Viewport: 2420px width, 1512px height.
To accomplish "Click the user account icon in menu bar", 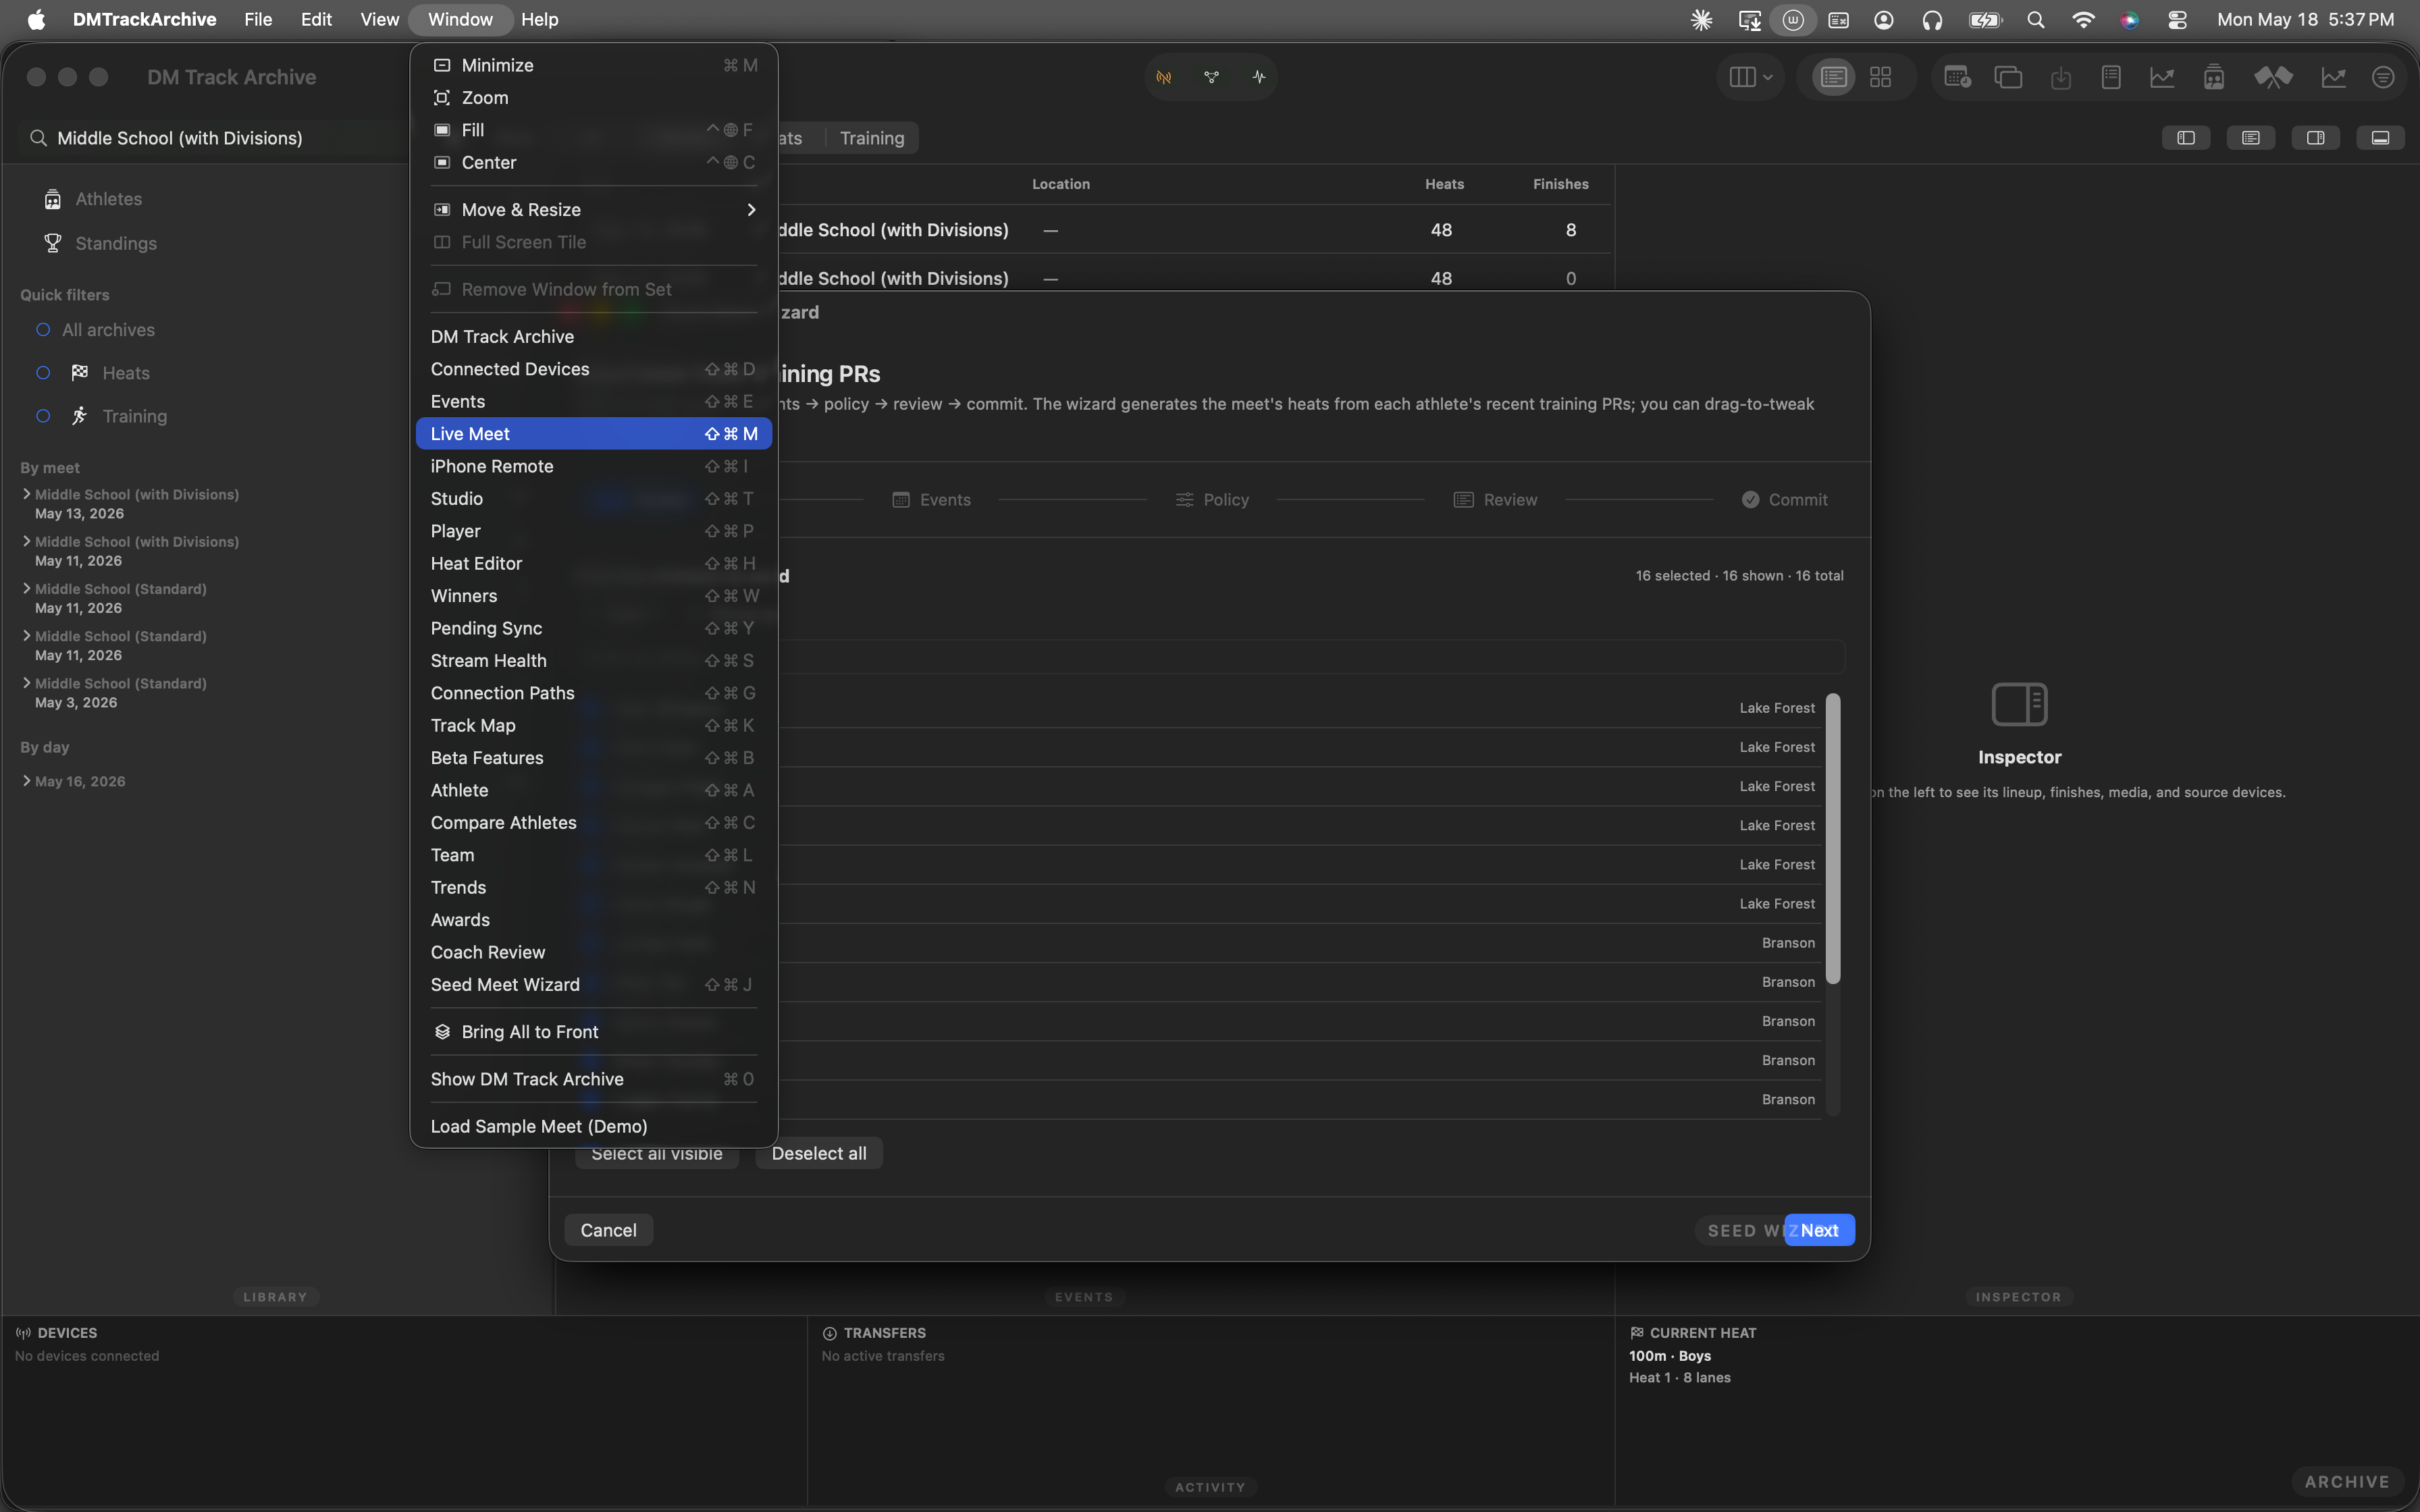I will [1884, 20].
